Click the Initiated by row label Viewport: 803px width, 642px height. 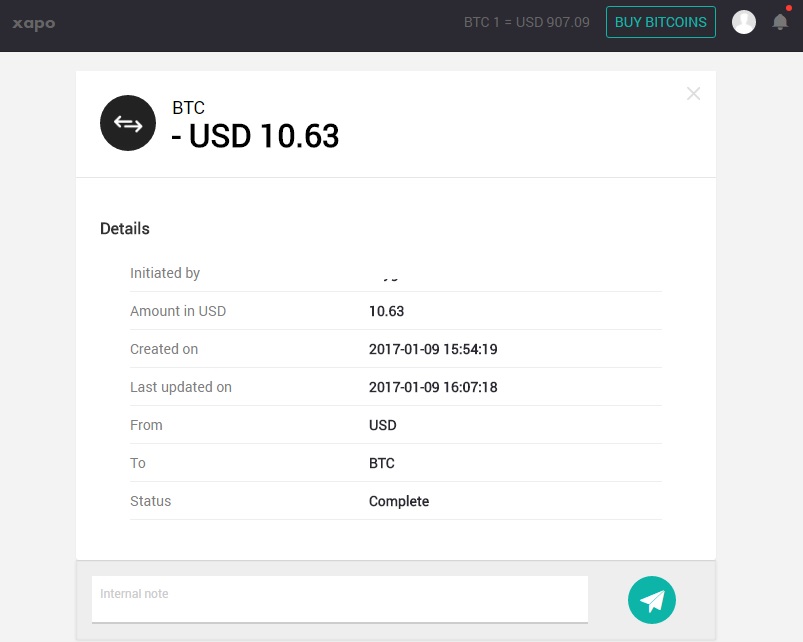(165, 273)
